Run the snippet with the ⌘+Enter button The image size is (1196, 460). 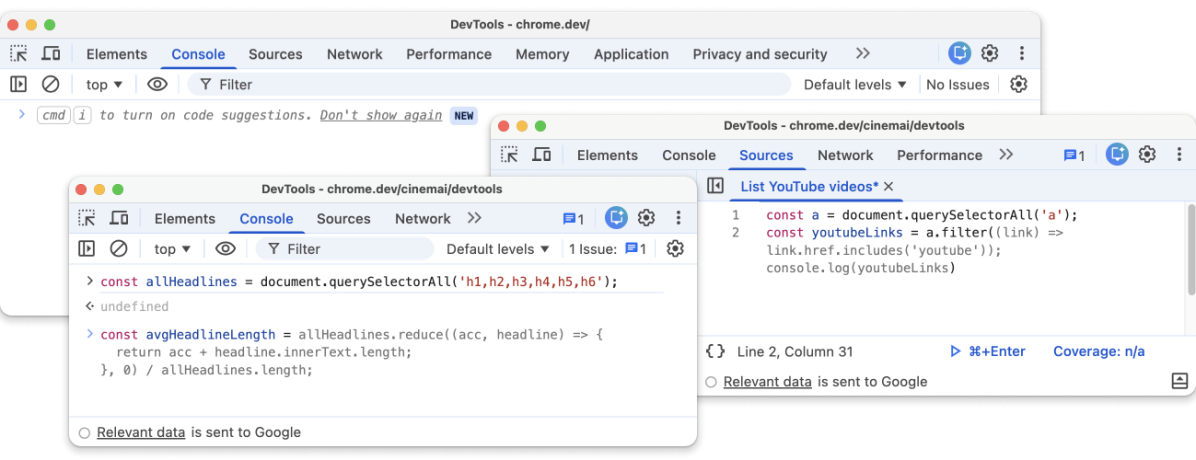[x=987, y=351]
